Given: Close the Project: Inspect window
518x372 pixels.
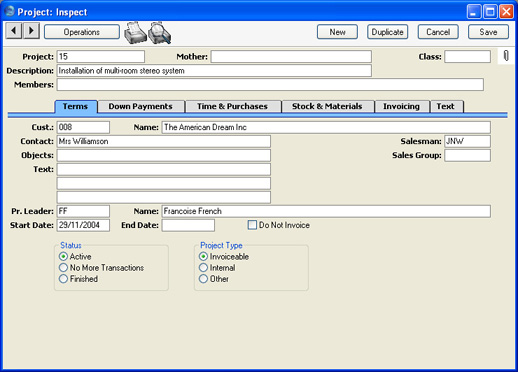Looking at the screenshot, I should [506, 12].
